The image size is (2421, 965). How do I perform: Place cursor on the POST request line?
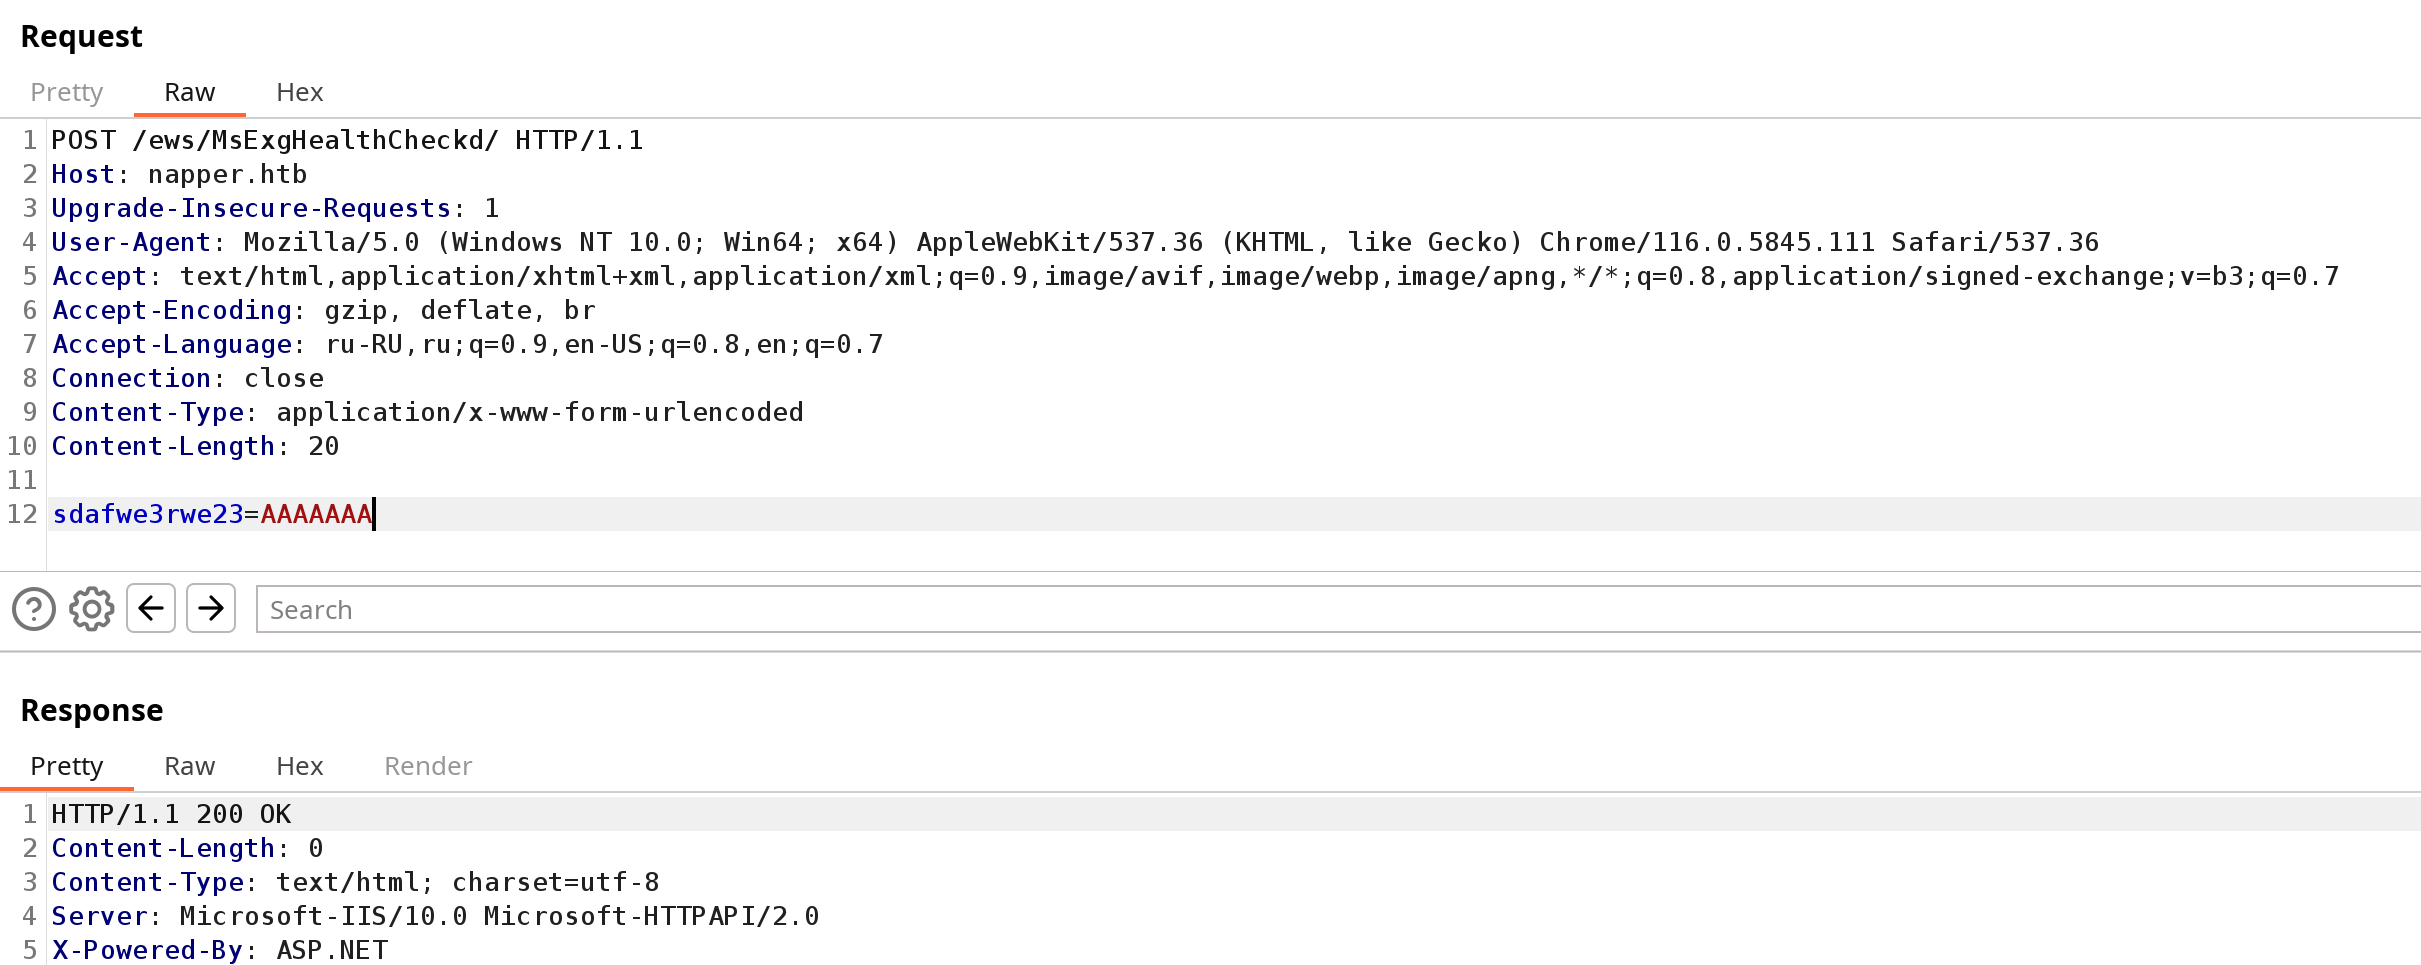click(347, 140)
